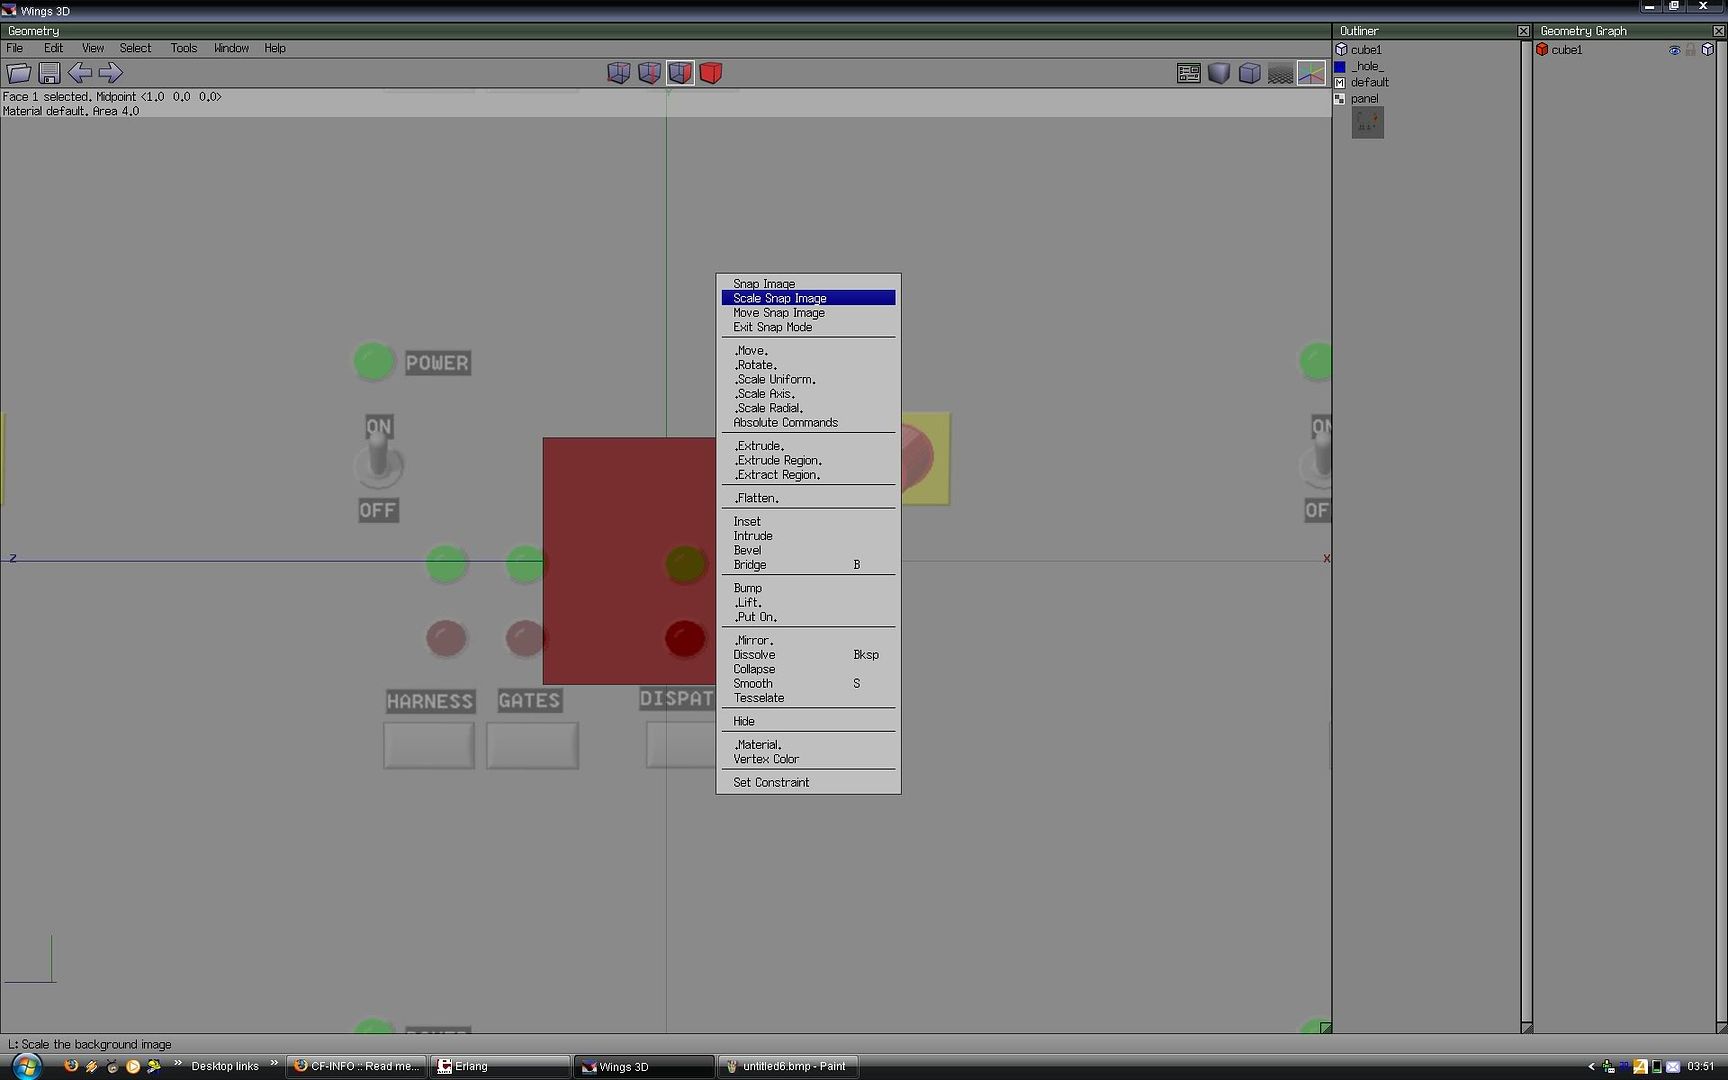Toggle the axes display icon

click(x=1311, y=73)
